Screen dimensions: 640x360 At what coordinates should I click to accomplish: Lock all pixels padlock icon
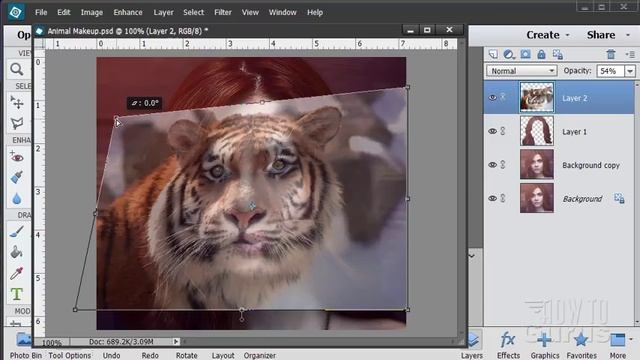point(541,54)
